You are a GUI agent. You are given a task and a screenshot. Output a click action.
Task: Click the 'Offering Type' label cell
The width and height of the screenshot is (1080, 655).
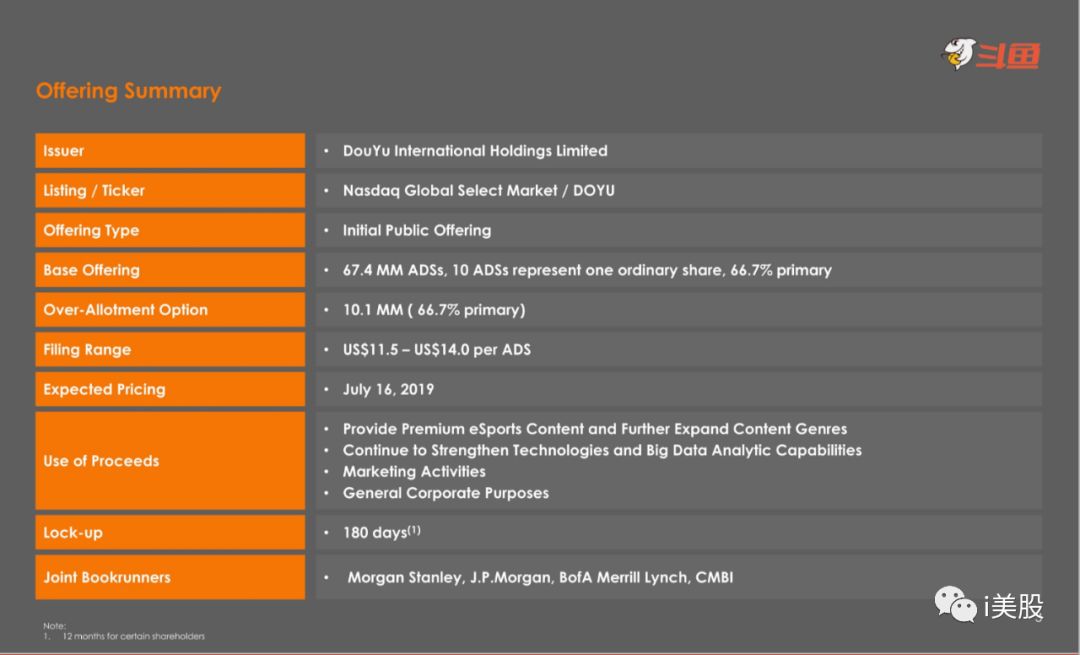[x=170, y=230]
